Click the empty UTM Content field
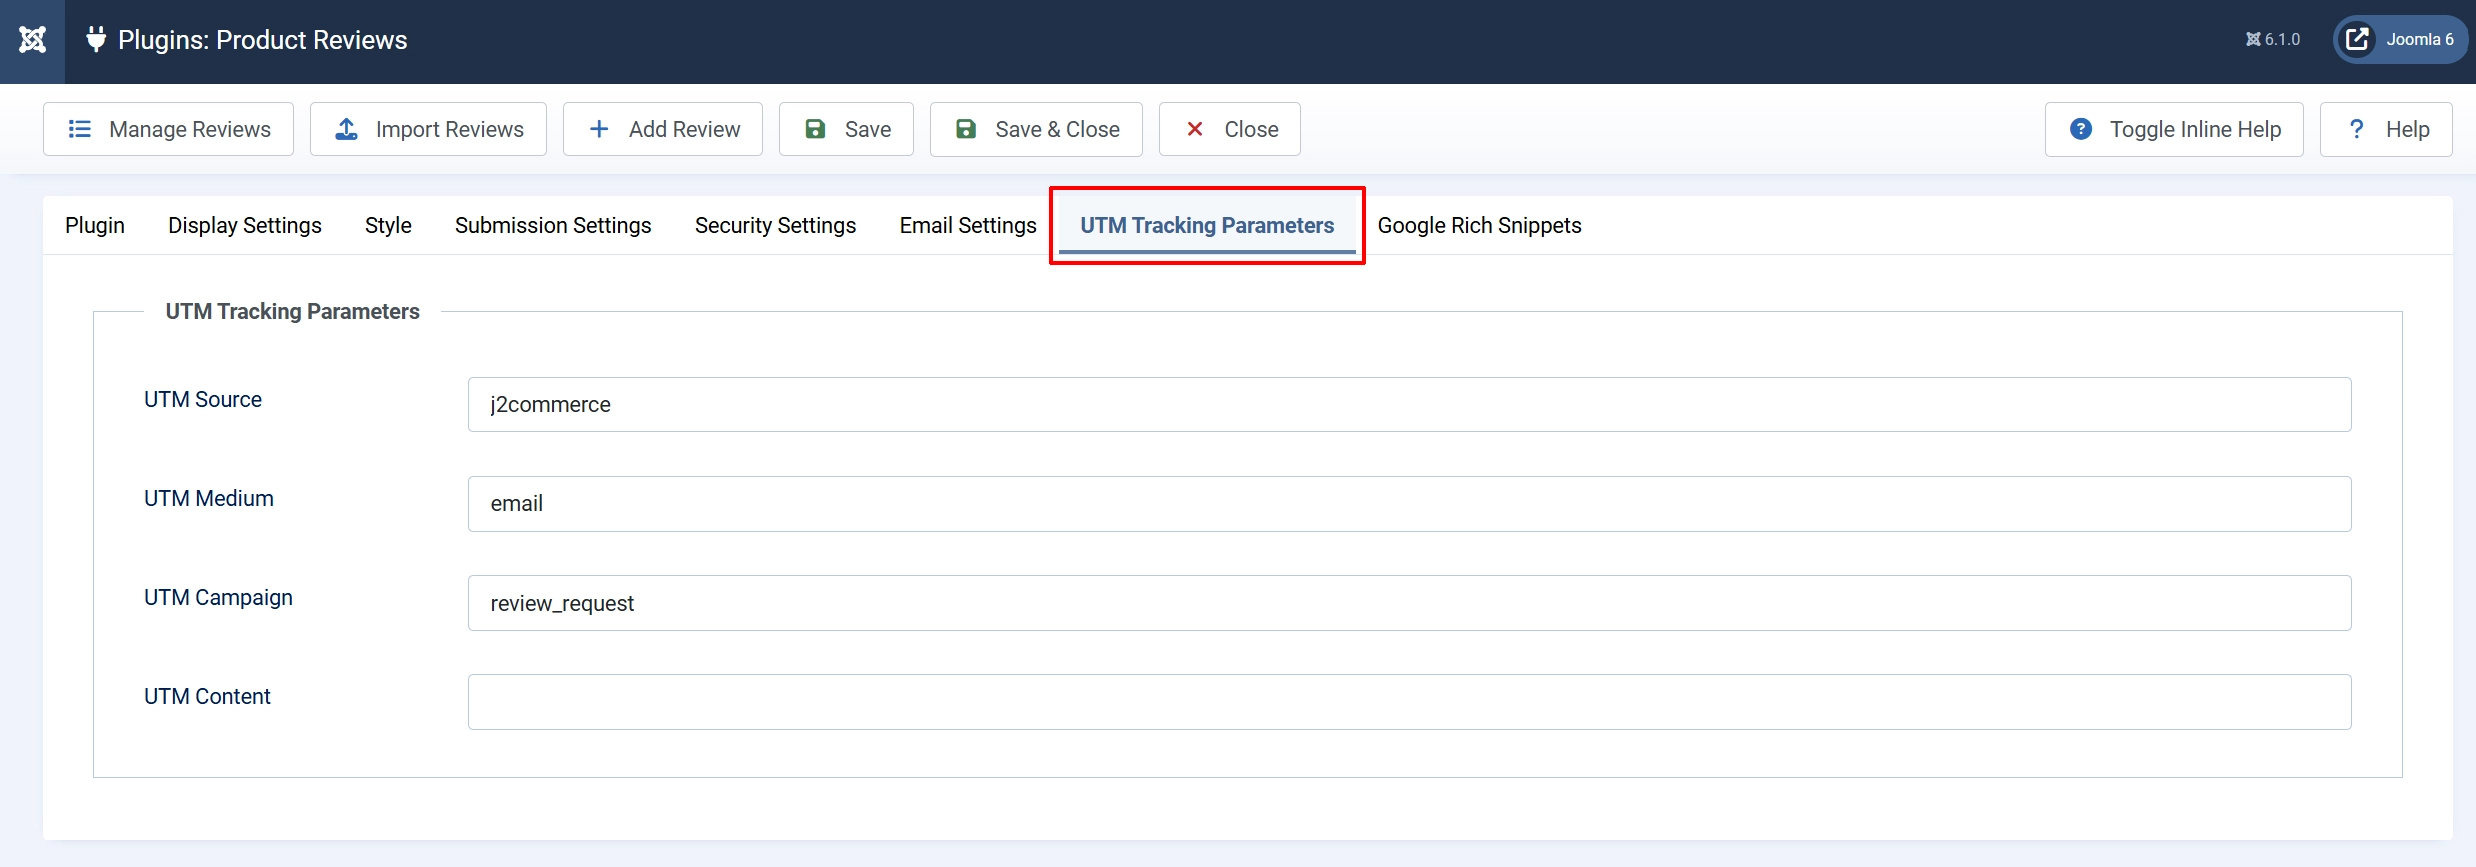The width and height of the screenshot is (2476, 867). coord(1409,702)
